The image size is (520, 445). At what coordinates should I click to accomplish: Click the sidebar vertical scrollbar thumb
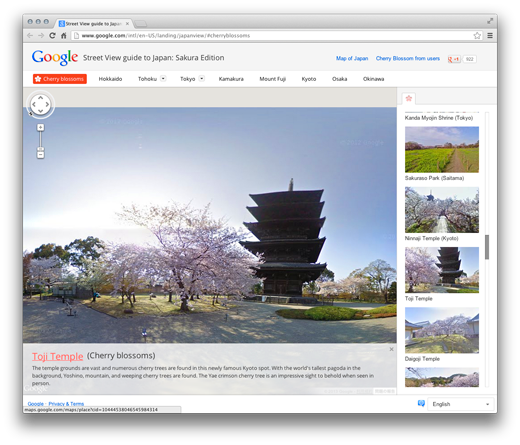tap(487, 247)
